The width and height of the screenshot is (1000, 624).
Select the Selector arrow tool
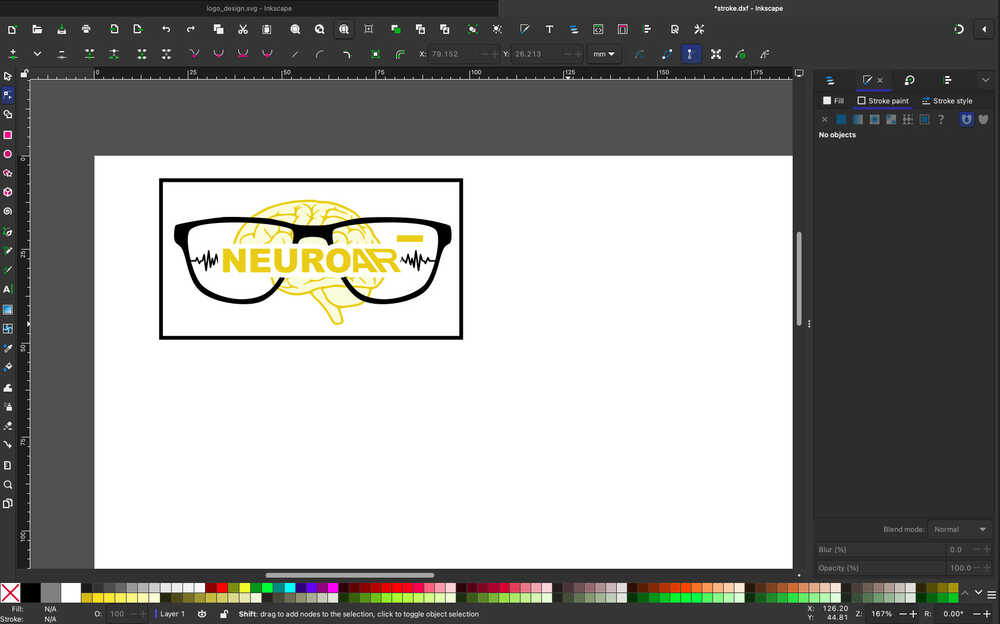(x=8, y=77)
